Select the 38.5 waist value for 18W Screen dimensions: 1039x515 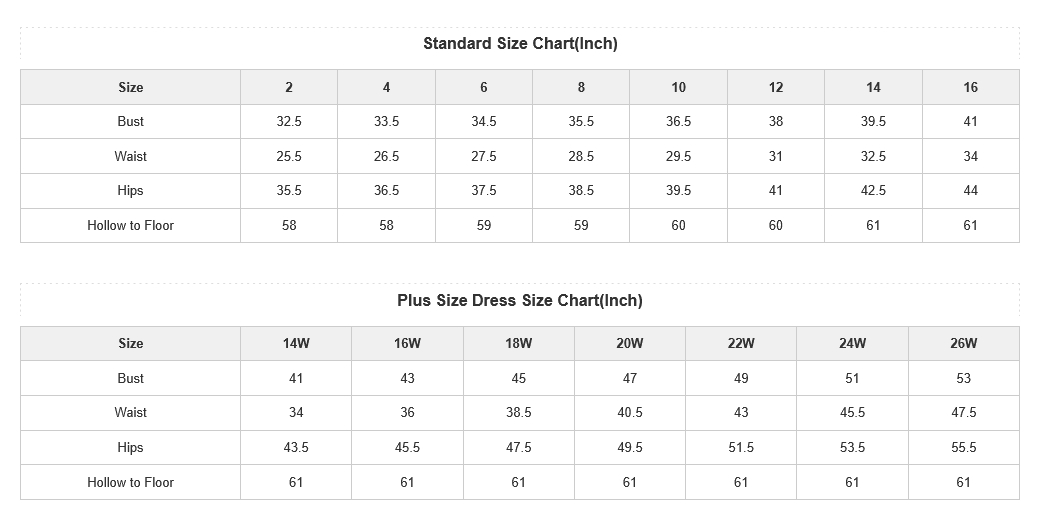tap(518, 412)
